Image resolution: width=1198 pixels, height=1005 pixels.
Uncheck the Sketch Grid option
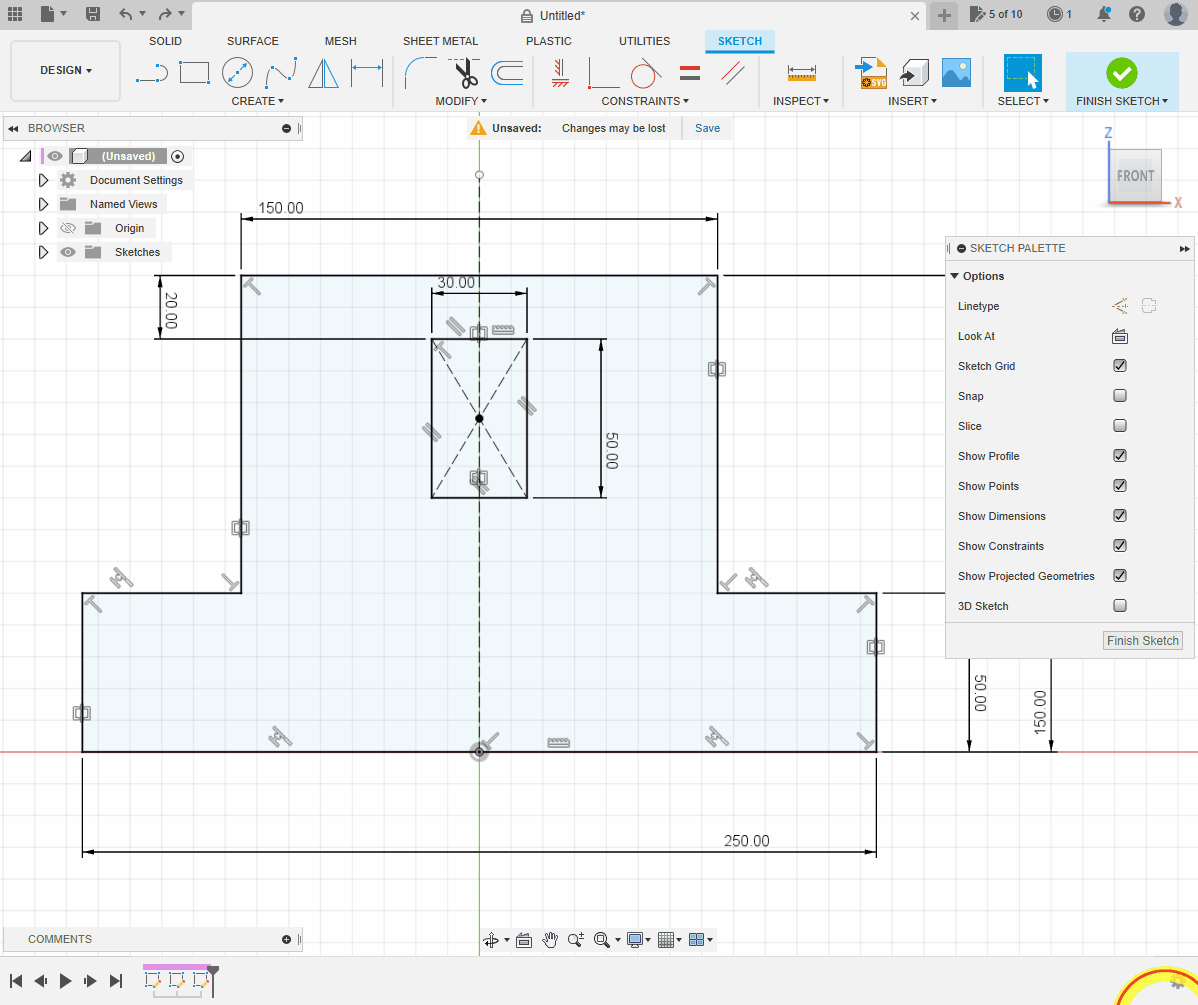1120,366
